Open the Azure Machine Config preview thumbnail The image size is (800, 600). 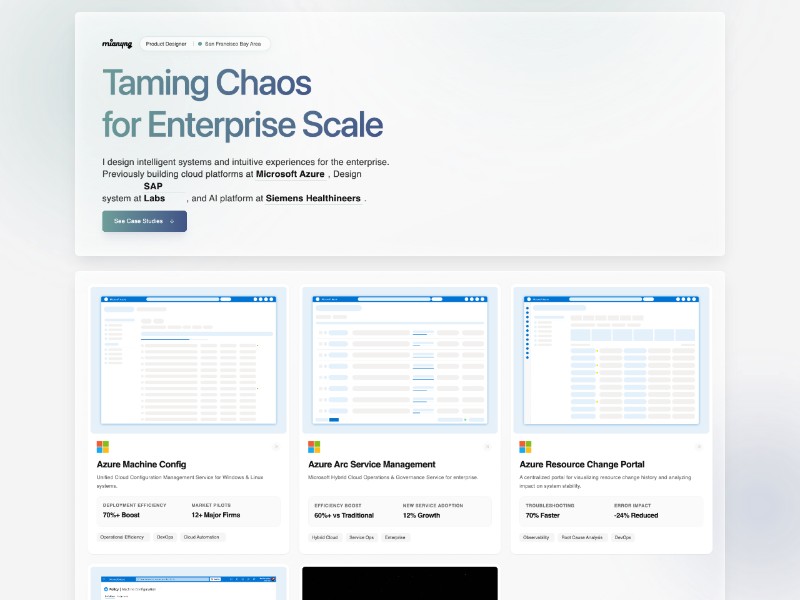tap(188, 360)
